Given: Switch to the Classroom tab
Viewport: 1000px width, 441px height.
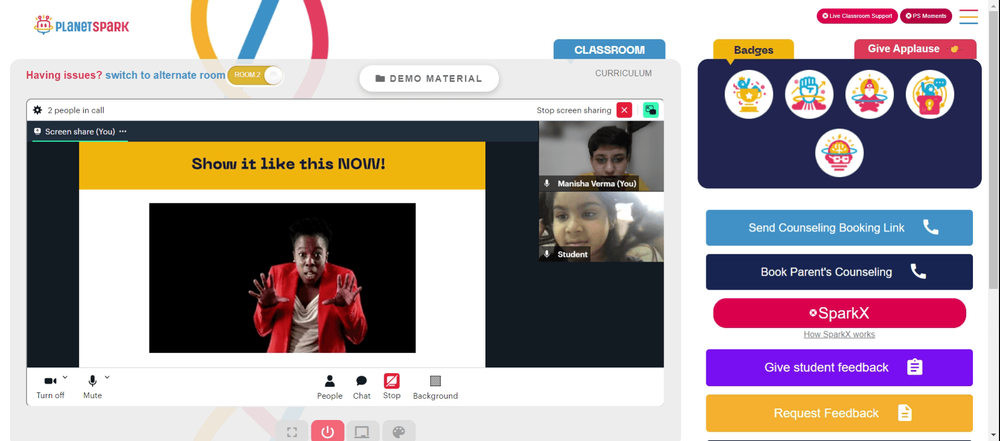Looking at the screenshot, I should click(609, 50).
